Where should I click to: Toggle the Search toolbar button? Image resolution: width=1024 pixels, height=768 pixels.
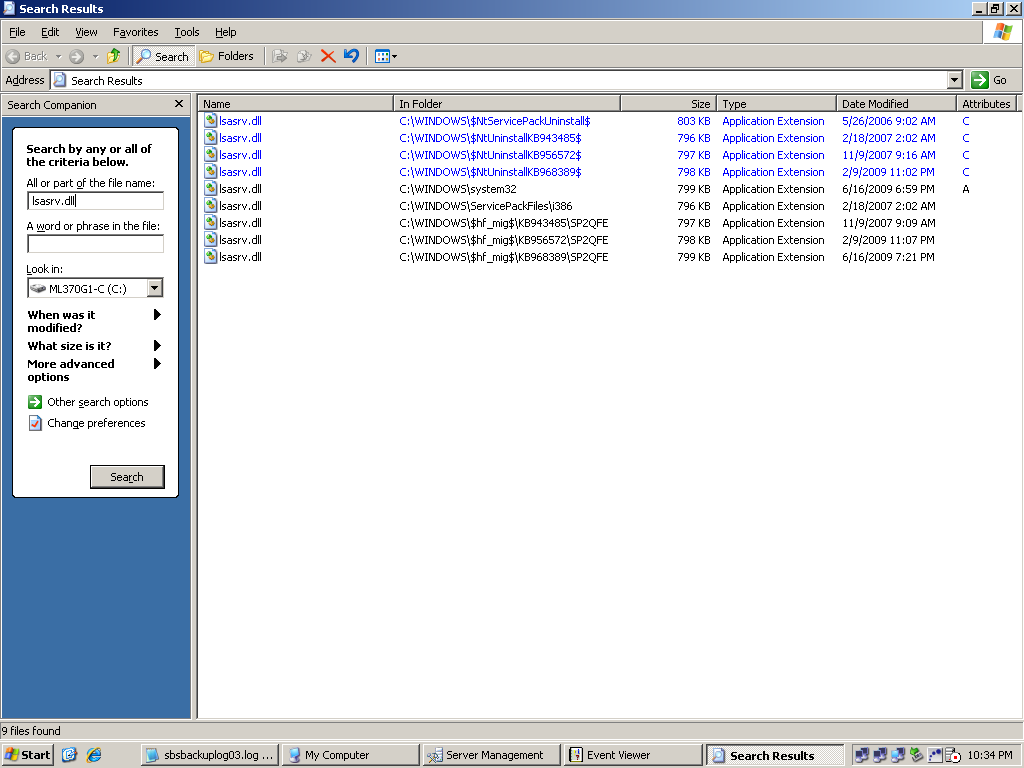point(163,56)
